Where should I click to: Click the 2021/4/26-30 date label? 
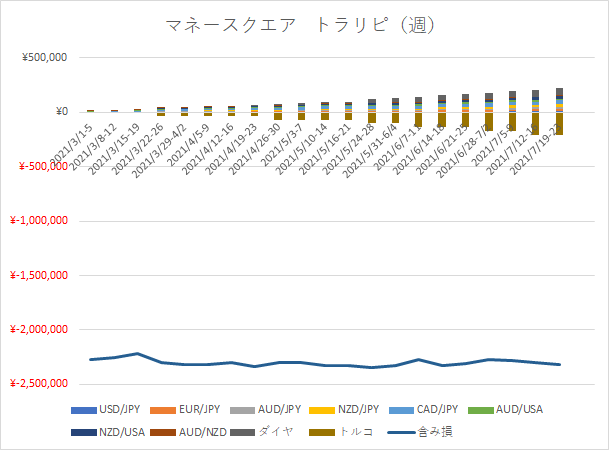coord(254,149)
